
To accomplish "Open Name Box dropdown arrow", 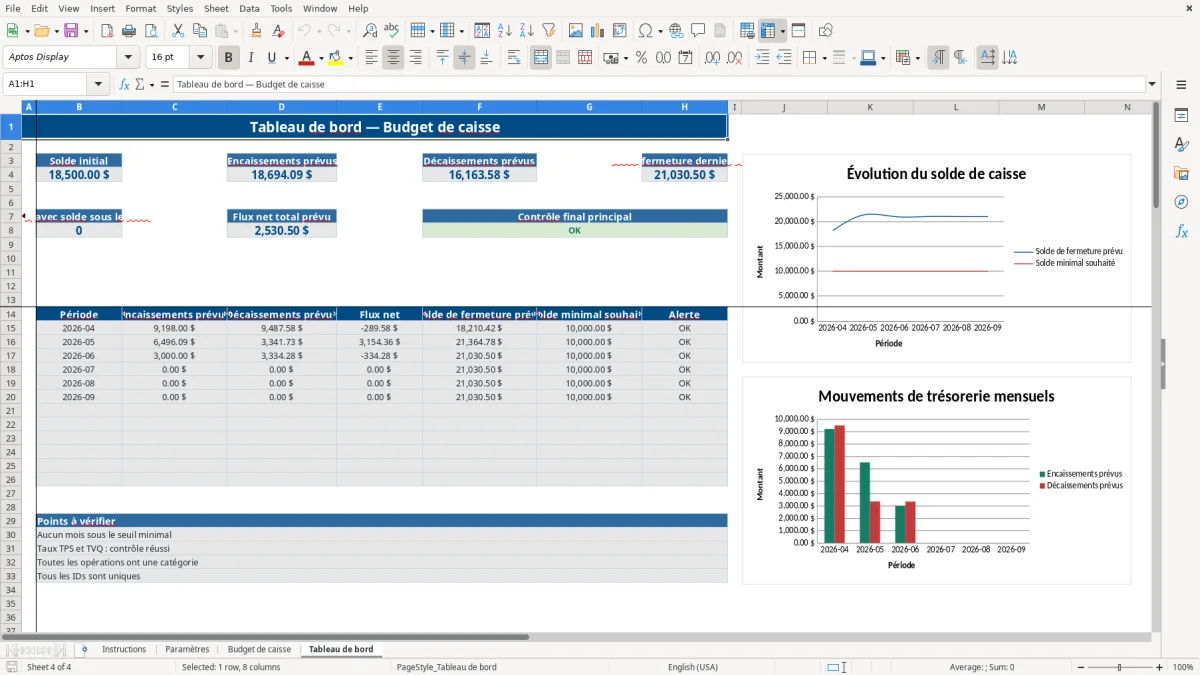I will click(98, 85).
